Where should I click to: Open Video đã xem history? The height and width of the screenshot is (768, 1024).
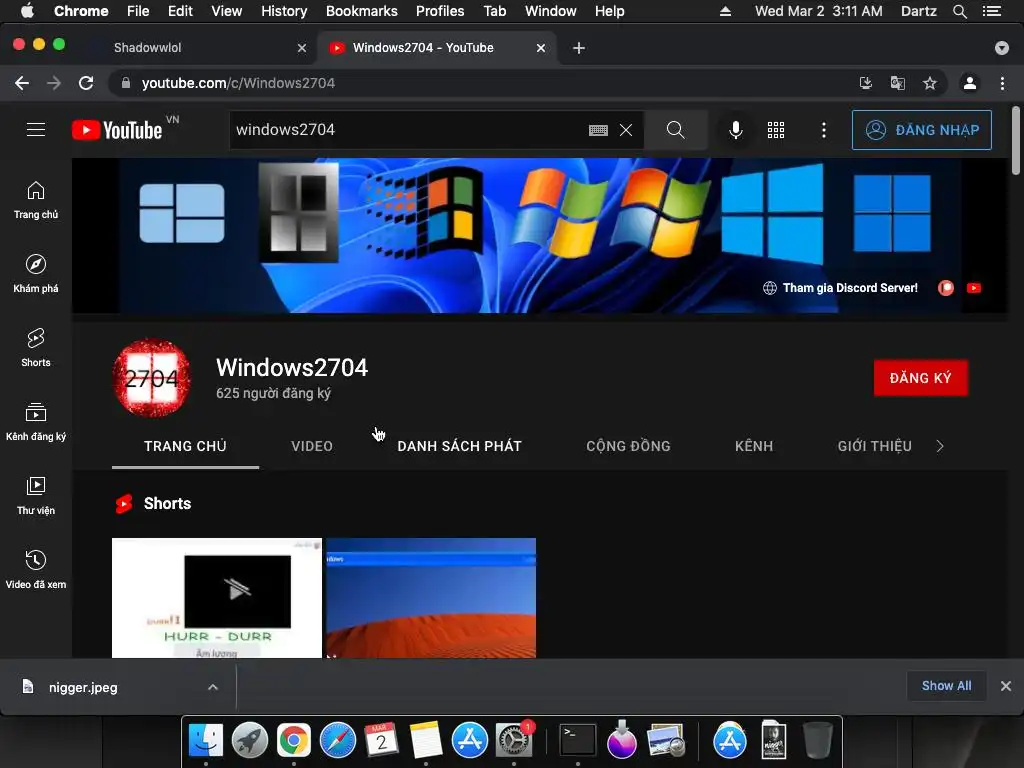point(36,569)
